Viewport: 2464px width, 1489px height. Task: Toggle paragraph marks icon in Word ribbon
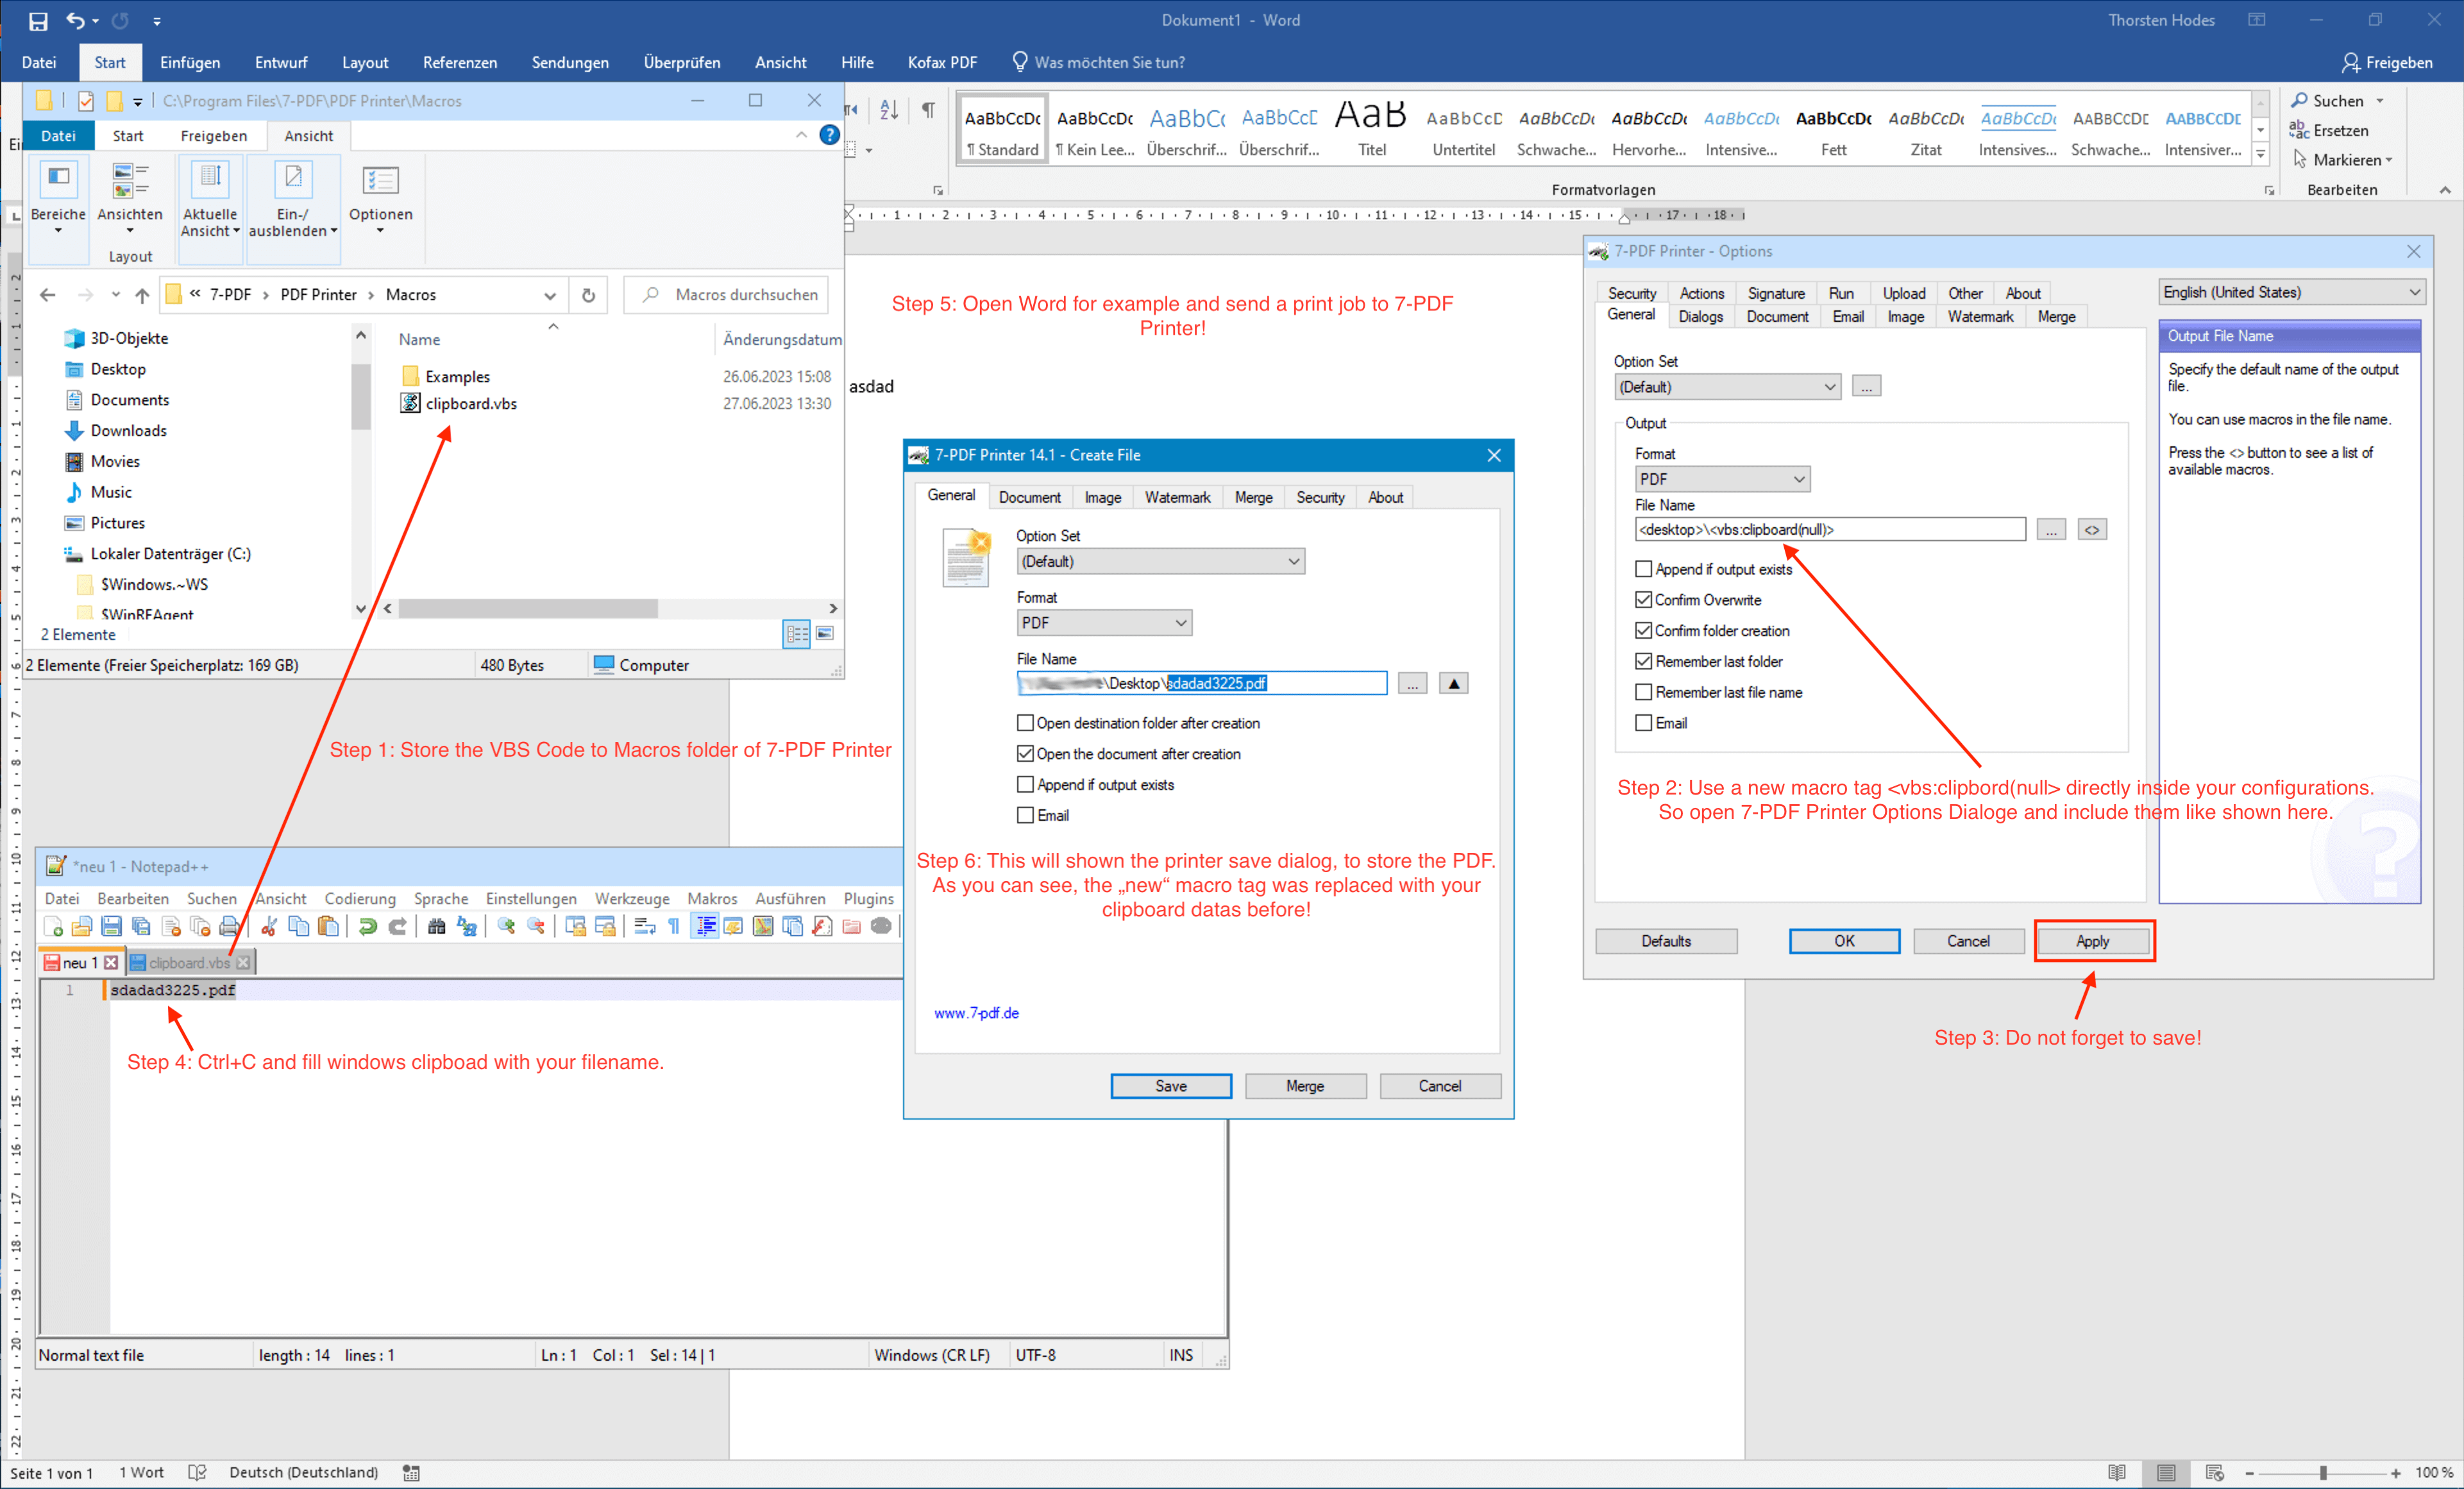coord(929,109)
